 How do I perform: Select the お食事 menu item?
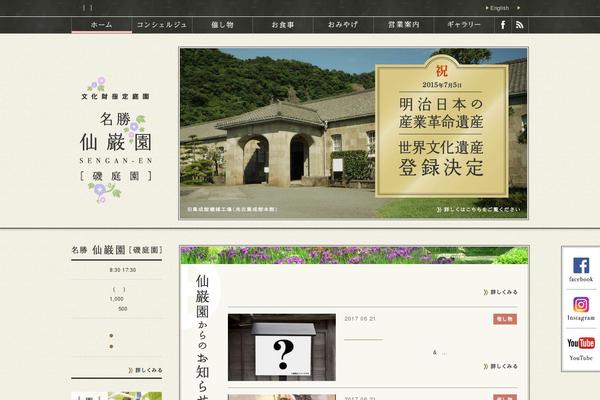coord(283,25)
